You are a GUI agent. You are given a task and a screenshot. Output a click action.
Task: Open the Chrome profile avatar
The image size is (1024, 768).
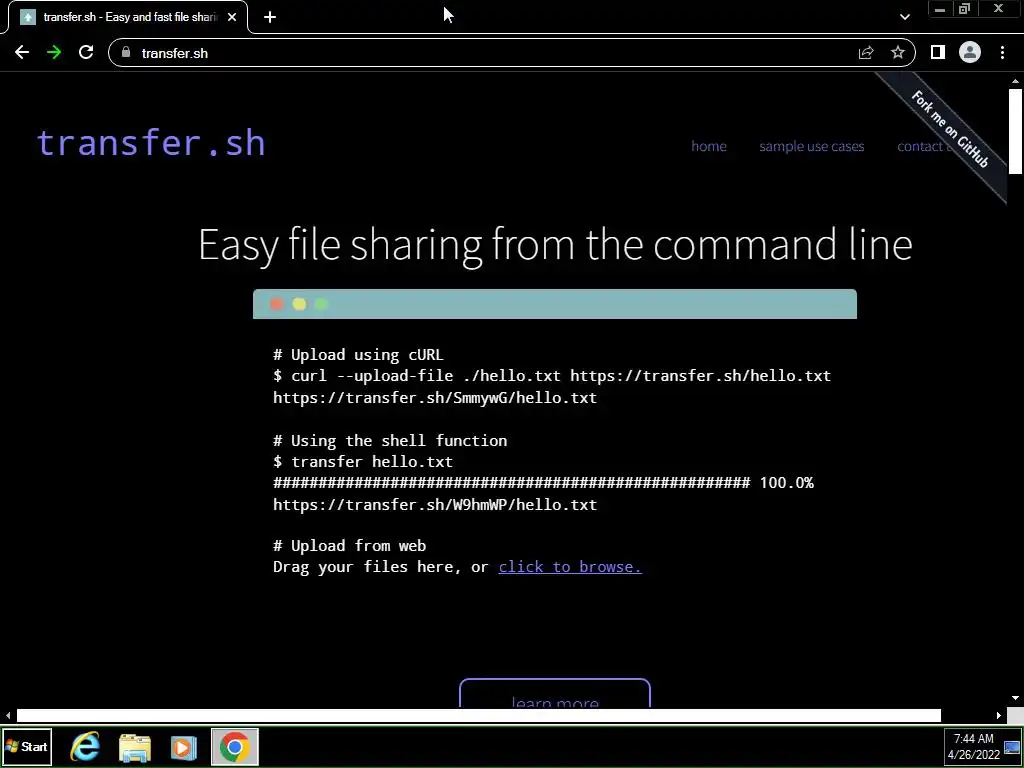[970, 53]
